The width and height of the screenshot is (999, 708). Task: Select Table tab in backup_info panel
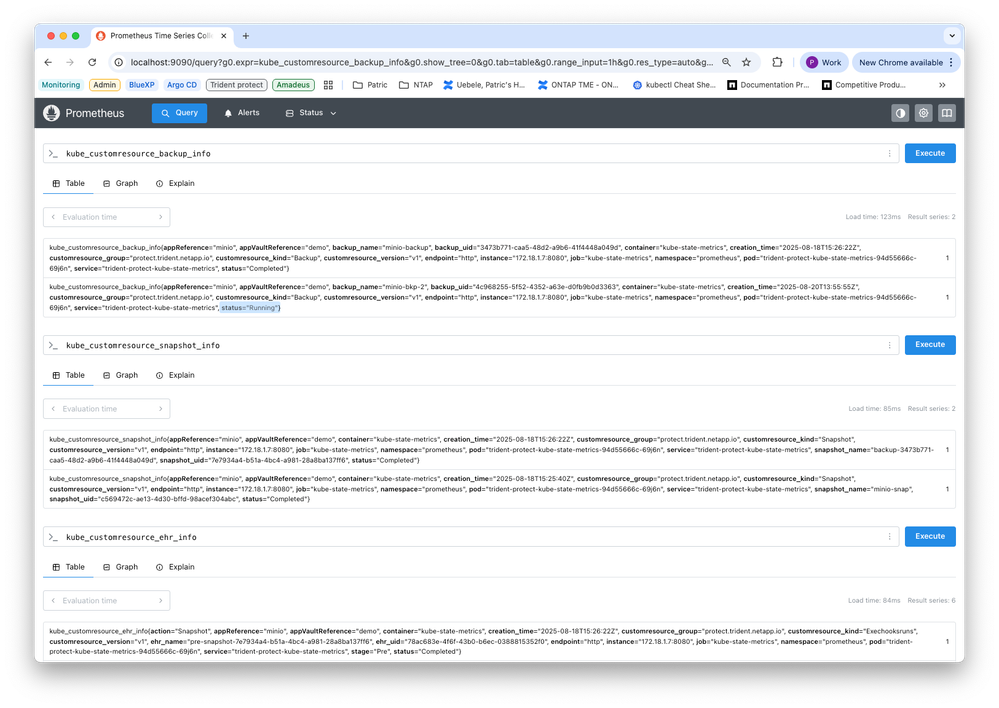click(68, 184)
